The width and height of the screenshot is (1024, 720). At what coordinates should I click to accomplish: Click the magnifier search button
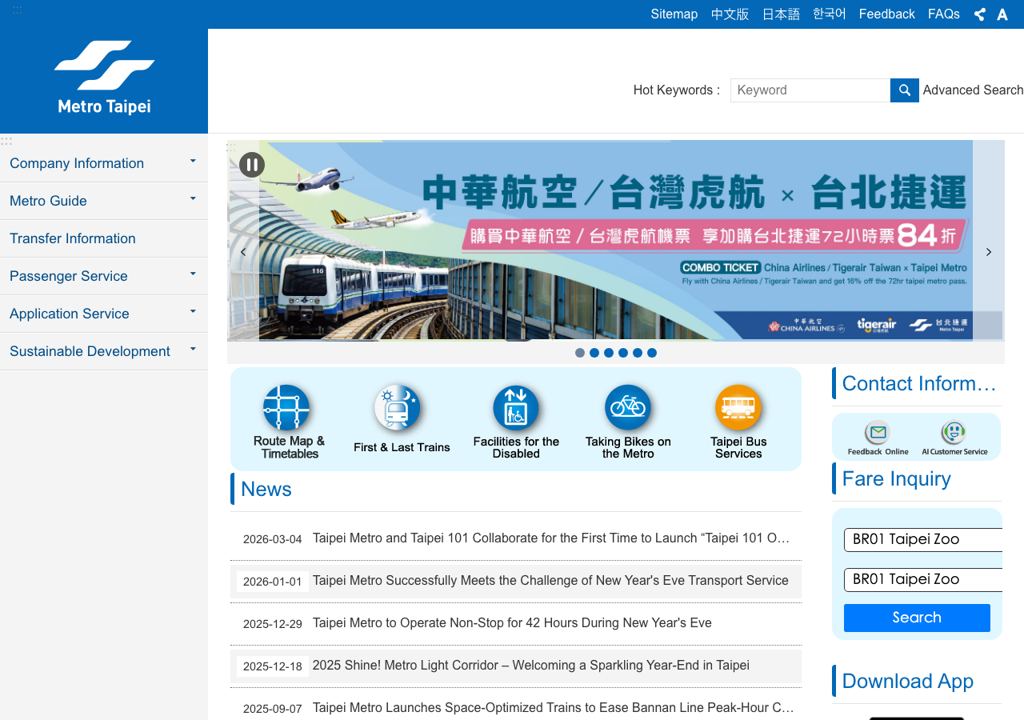point(904,90)
